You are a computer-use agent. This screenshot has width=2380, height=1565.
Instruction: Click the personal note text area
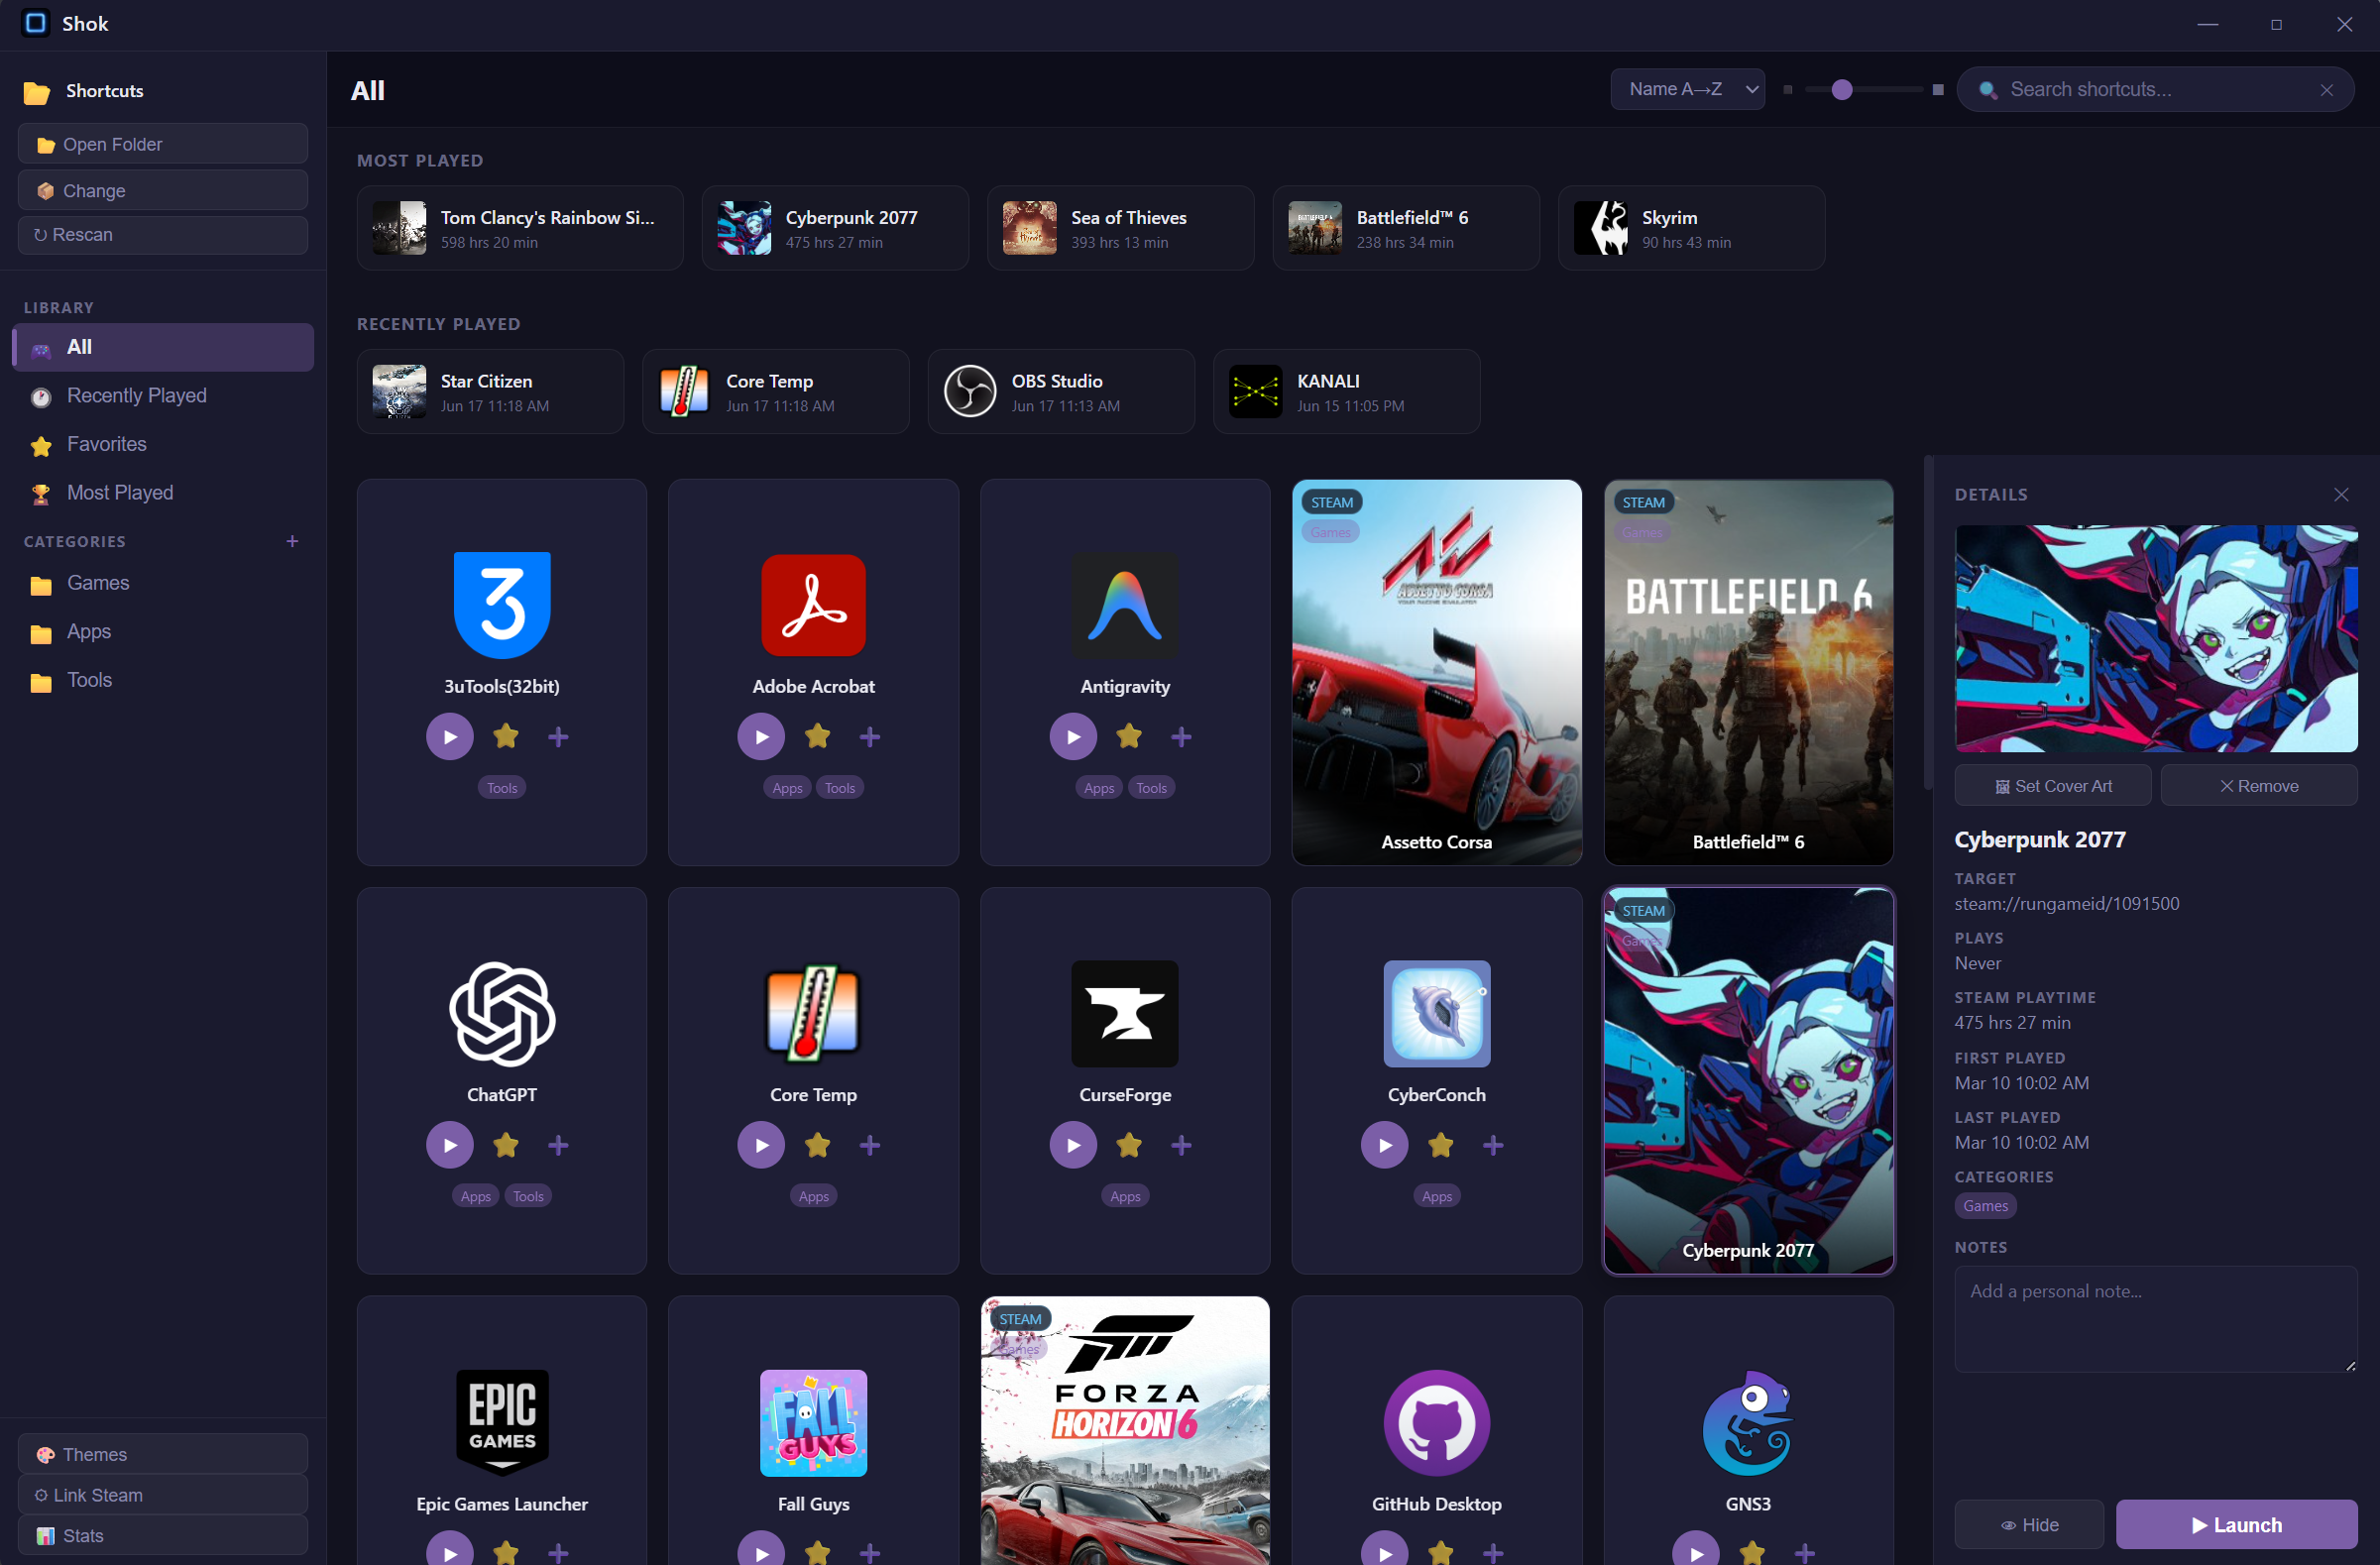click(2156, 1319)
